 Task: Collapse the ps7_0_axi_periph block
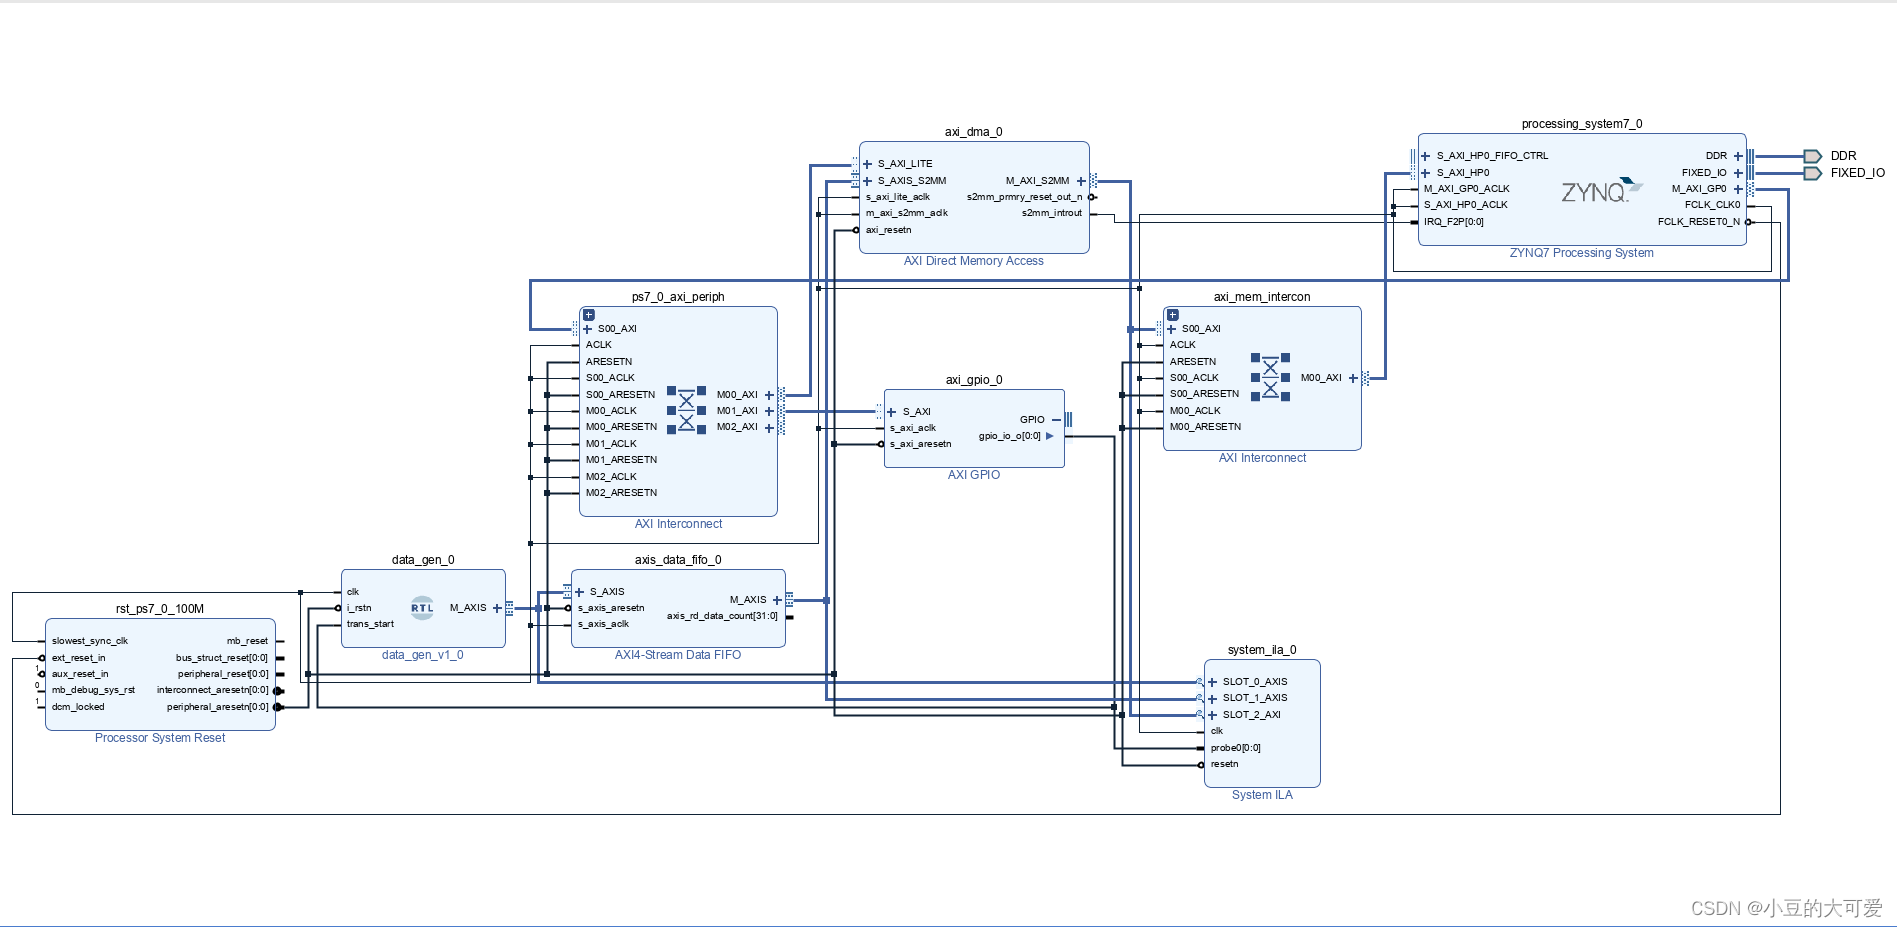point(589,315)
